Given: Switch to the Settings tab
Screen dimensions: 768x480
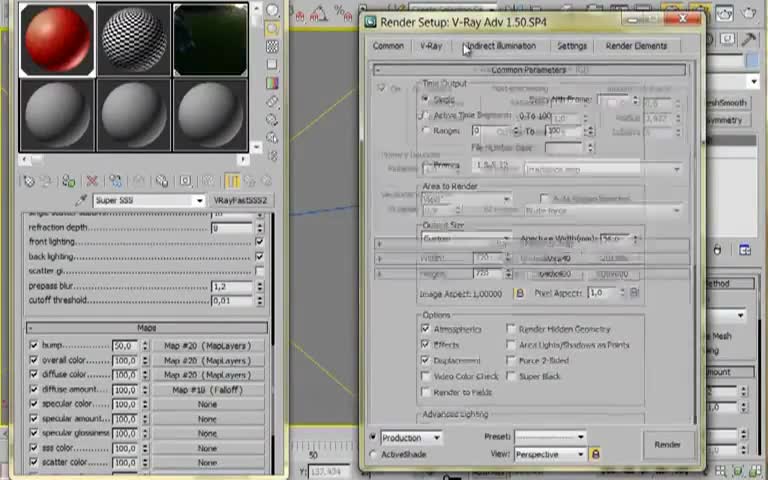Looking at the screenshot, I should 572,46.
